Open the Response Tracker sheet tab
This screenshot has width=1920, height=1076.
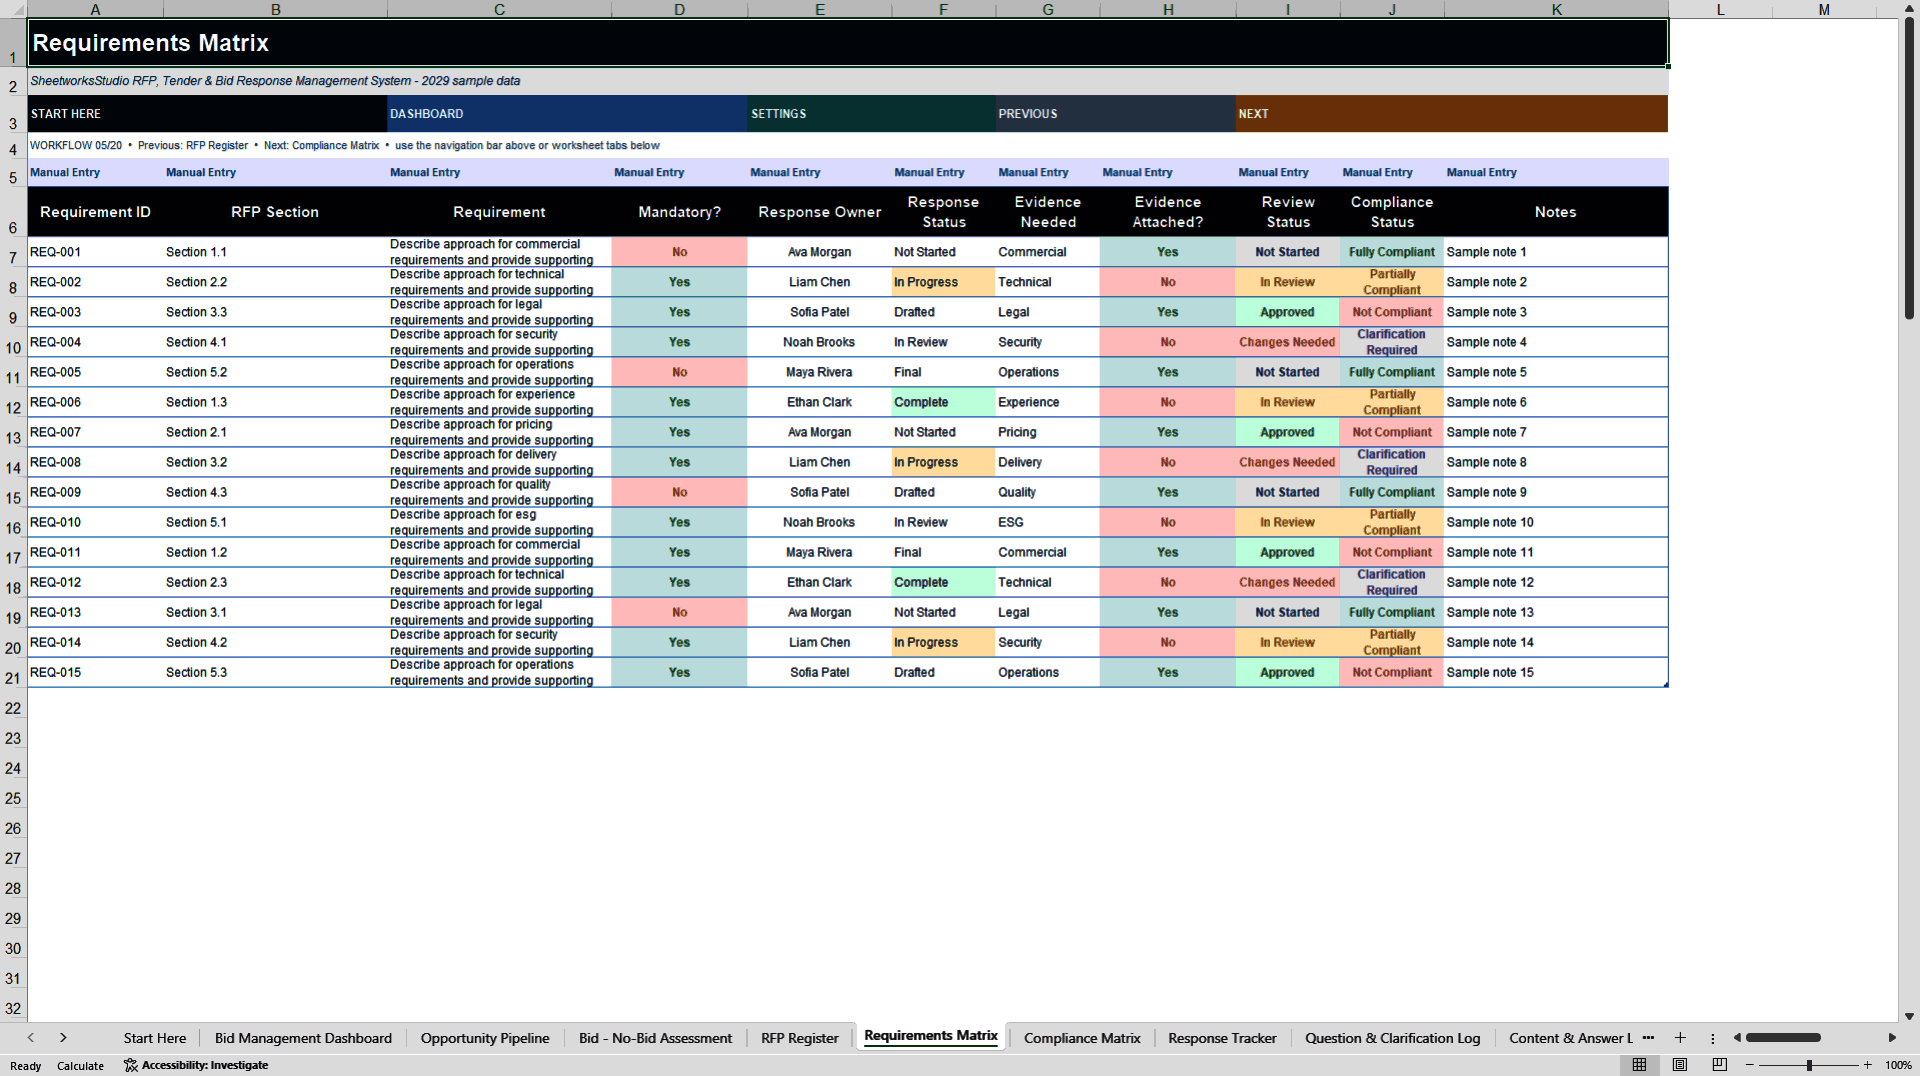pyautogui.click(x=1222, y=1038)
